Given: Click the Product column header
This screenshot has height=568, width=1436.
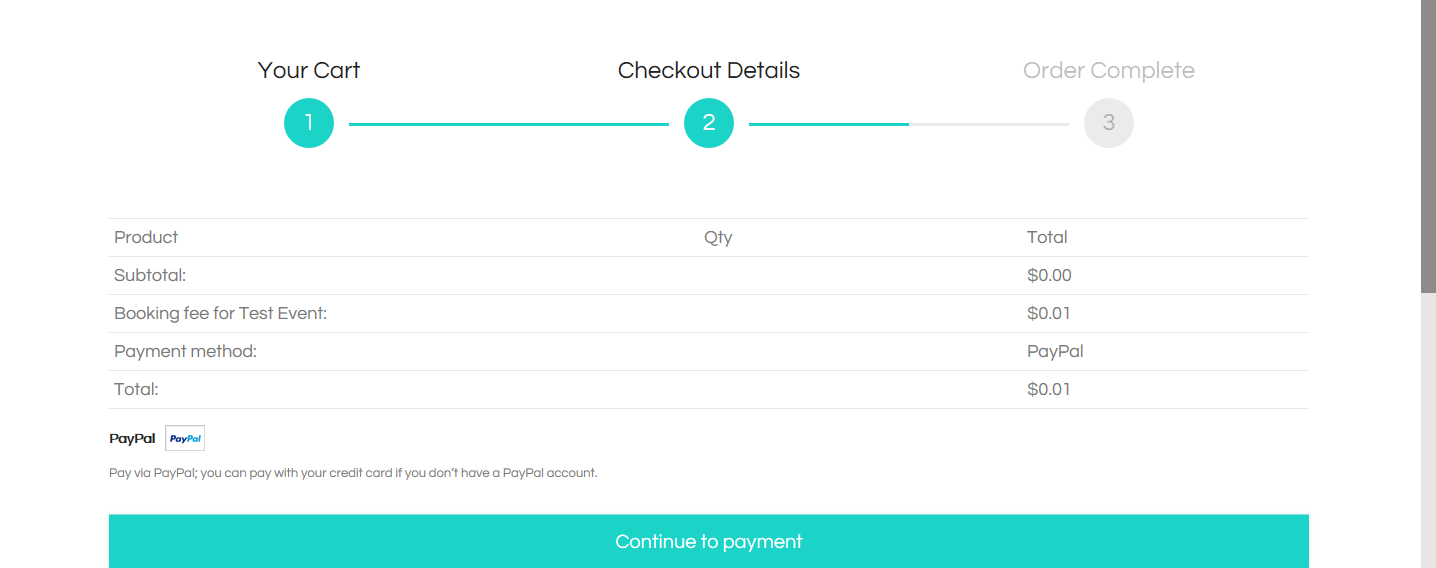Looking at the screenshot, I should click(146, 237).
